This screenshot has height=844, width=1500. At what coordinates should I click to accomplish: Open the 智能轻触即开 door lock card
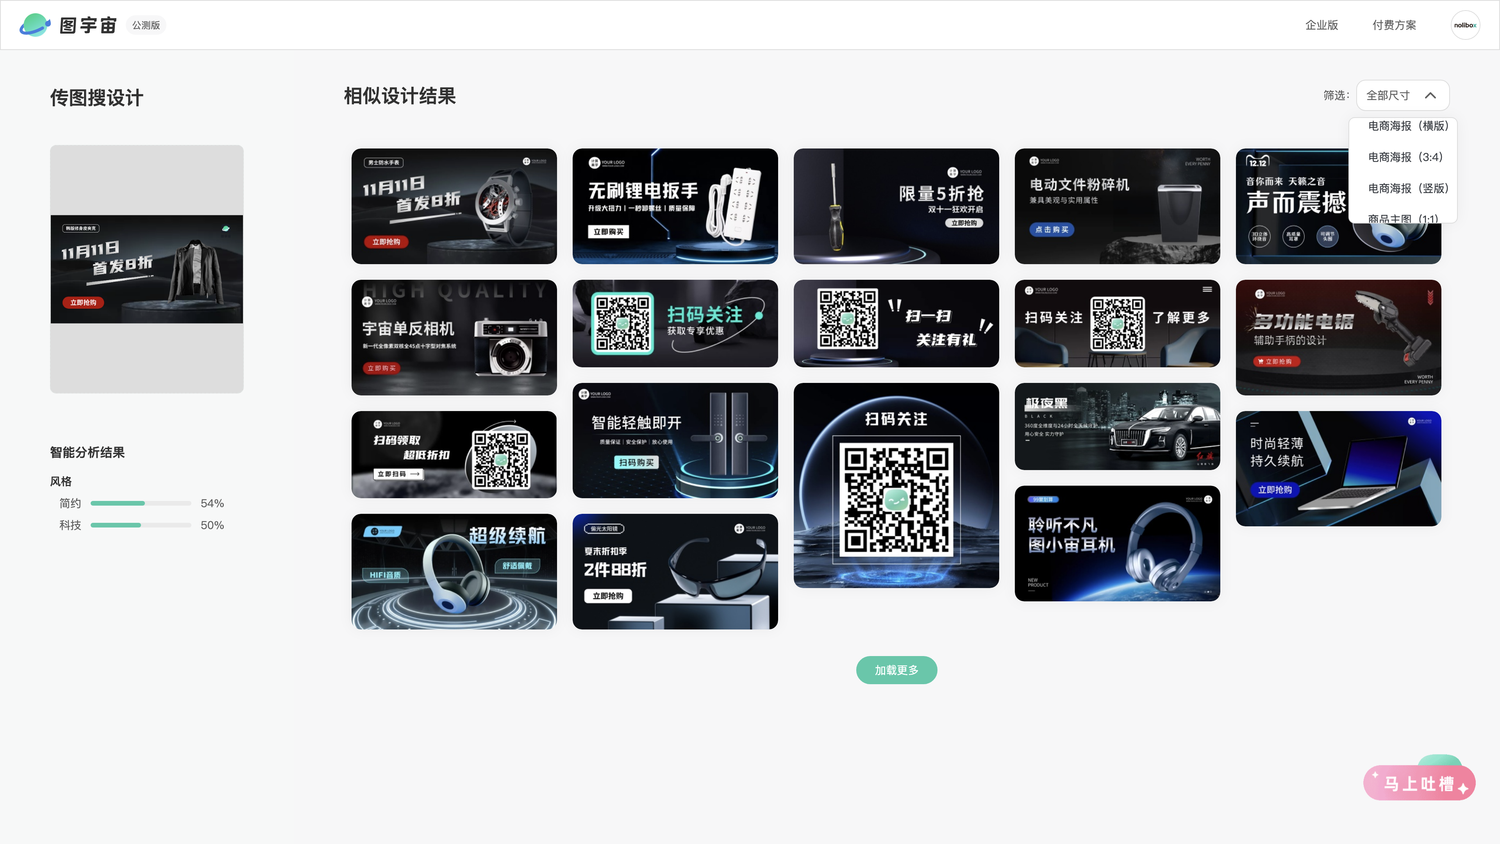pyautogui.click(x=675, y=440)
